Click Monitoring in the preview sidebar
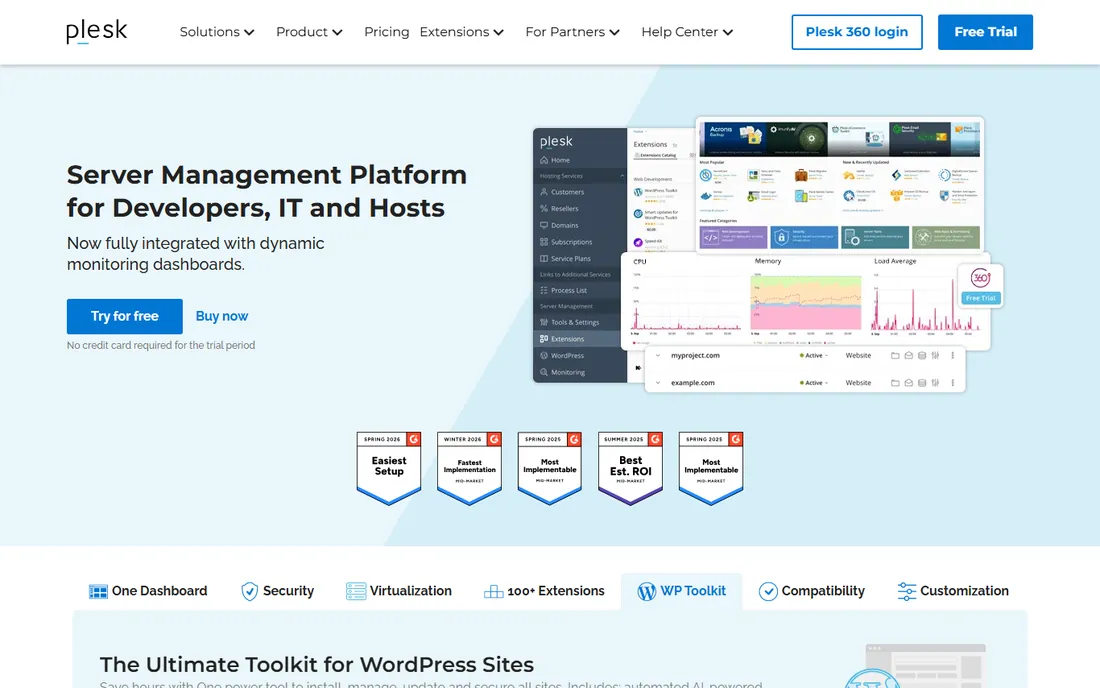 pyautogui.click(x=562, y=372)
